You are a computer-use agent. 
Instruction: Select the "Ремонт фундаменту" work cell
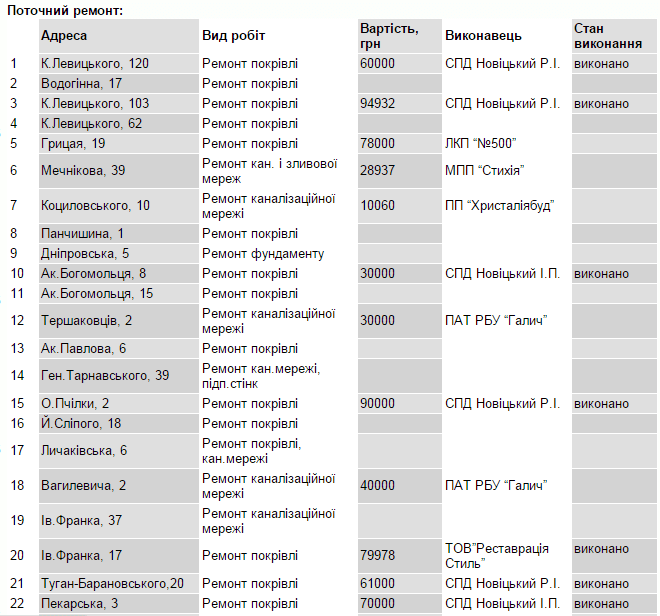click(263, 254)
